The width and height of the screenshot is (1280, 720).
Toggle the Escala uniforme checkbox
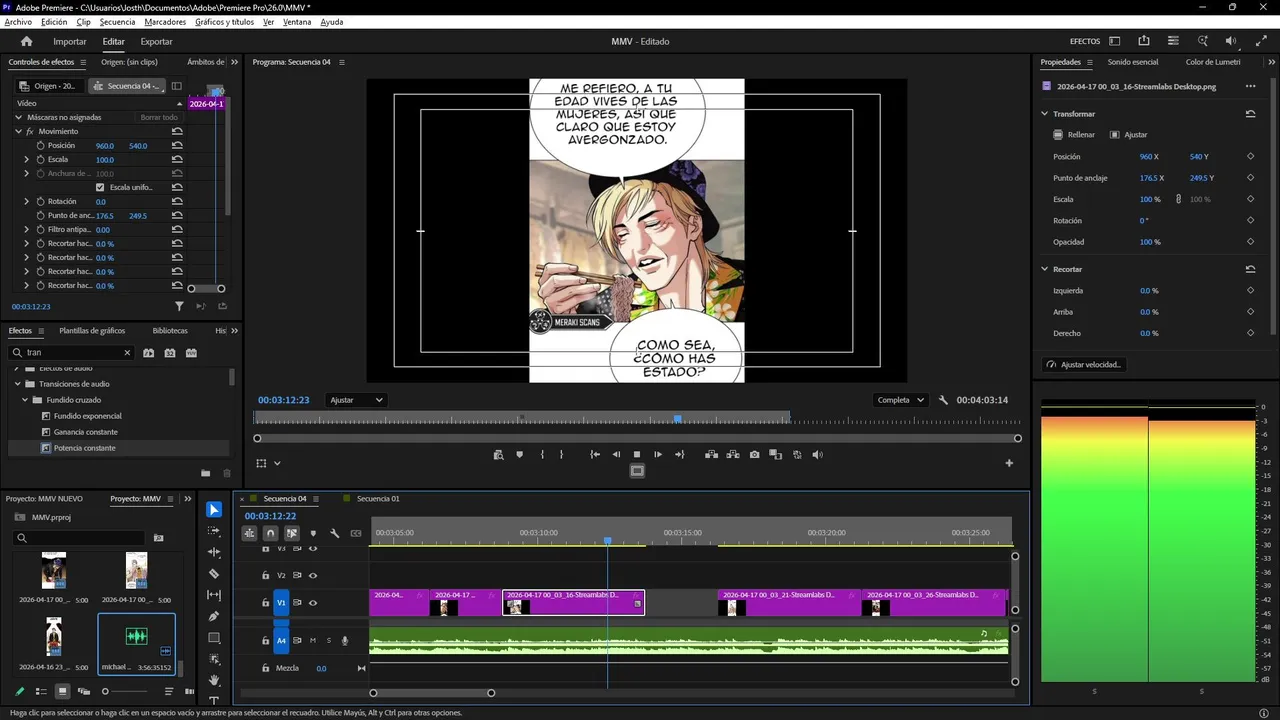pyautogui.click(x=100, y=188)
